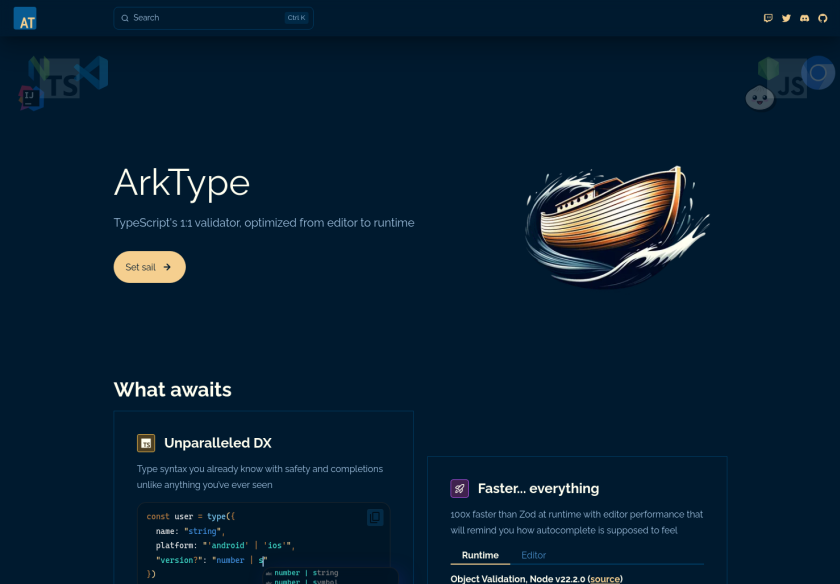Click the rocket icon beside Faster... everything
Screen dimensions: 840x584
[x=459, y=489]
